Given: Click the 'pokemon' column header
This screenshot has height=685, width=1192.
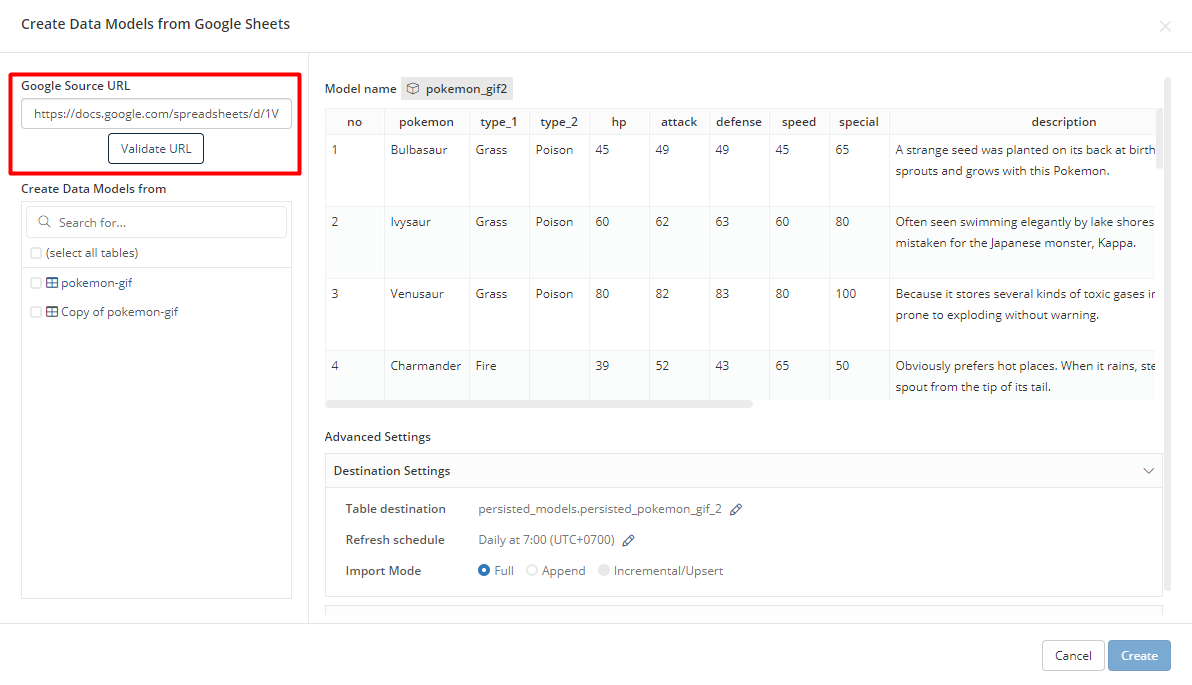Looking at the screenshot, I should point(426,122).
